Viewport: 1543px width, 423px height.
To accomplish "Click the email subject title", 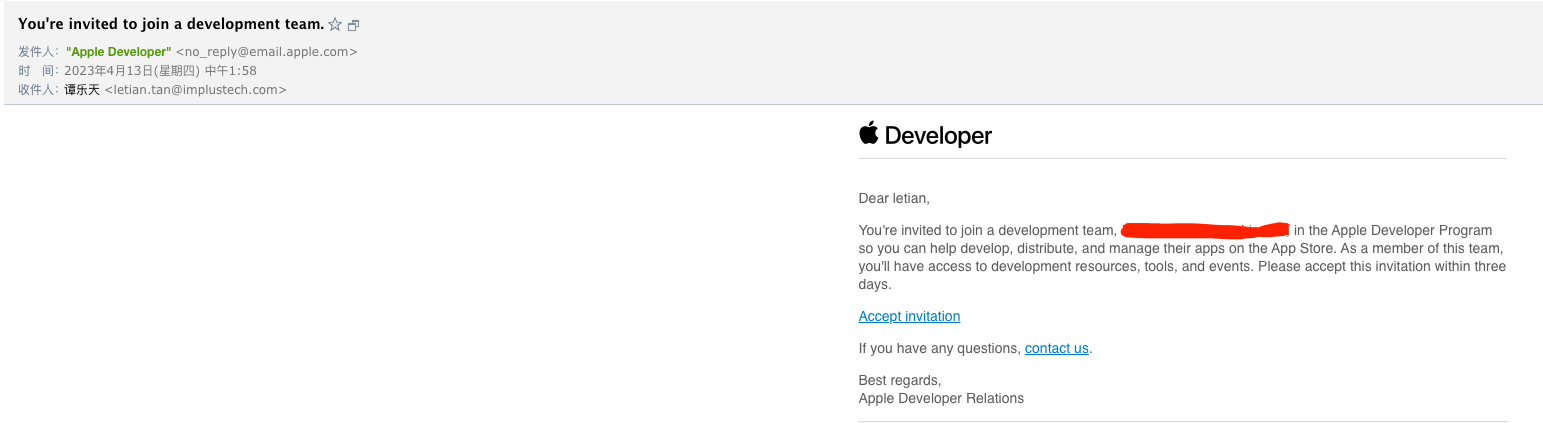I will click(x=171, y=24).
